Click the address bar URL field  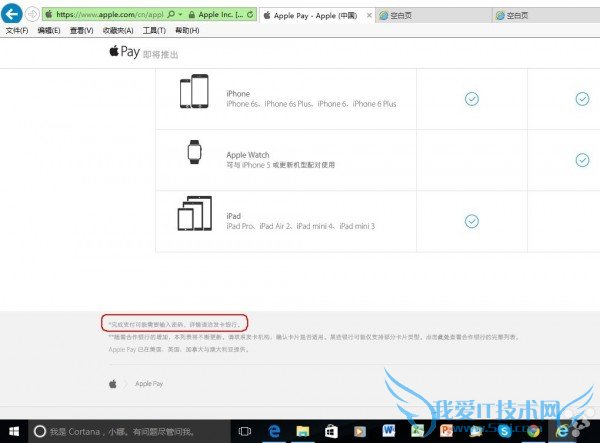pyautogui.click(x=109, y=15)
